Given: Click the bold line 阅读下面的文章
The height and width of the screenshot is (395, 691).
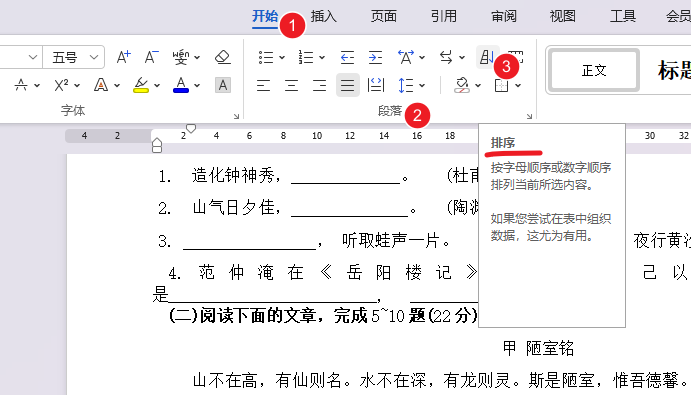Looking at the screenshot, I should pyautogui.click(x=259, y=316).
